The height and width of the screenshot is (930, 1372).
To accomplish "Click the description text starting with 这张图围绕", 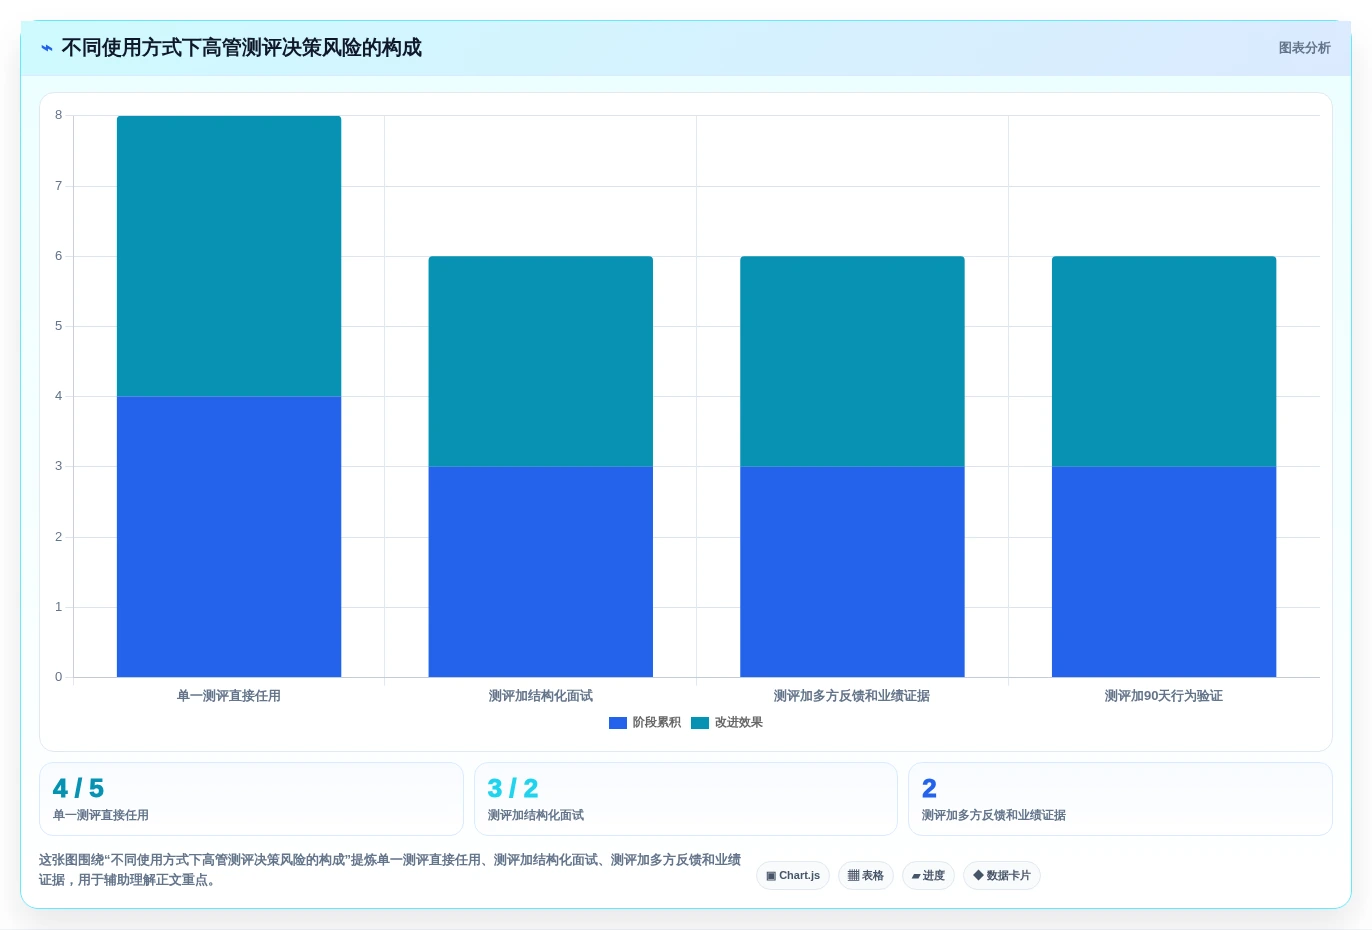I will 390,870.
